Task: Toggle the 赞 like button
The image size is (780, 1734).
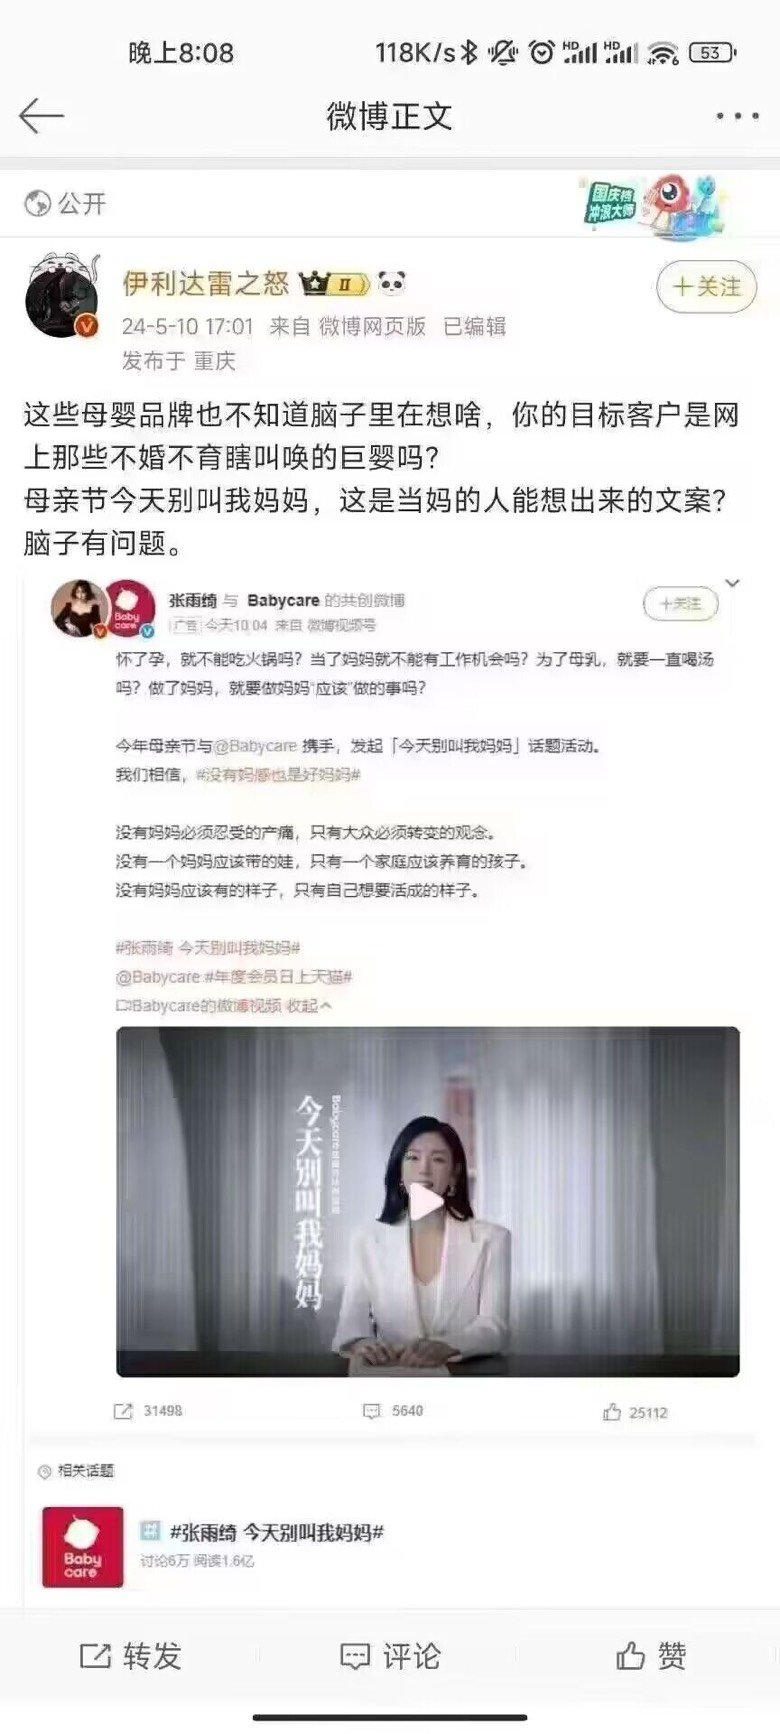Action: [651, 1656]
